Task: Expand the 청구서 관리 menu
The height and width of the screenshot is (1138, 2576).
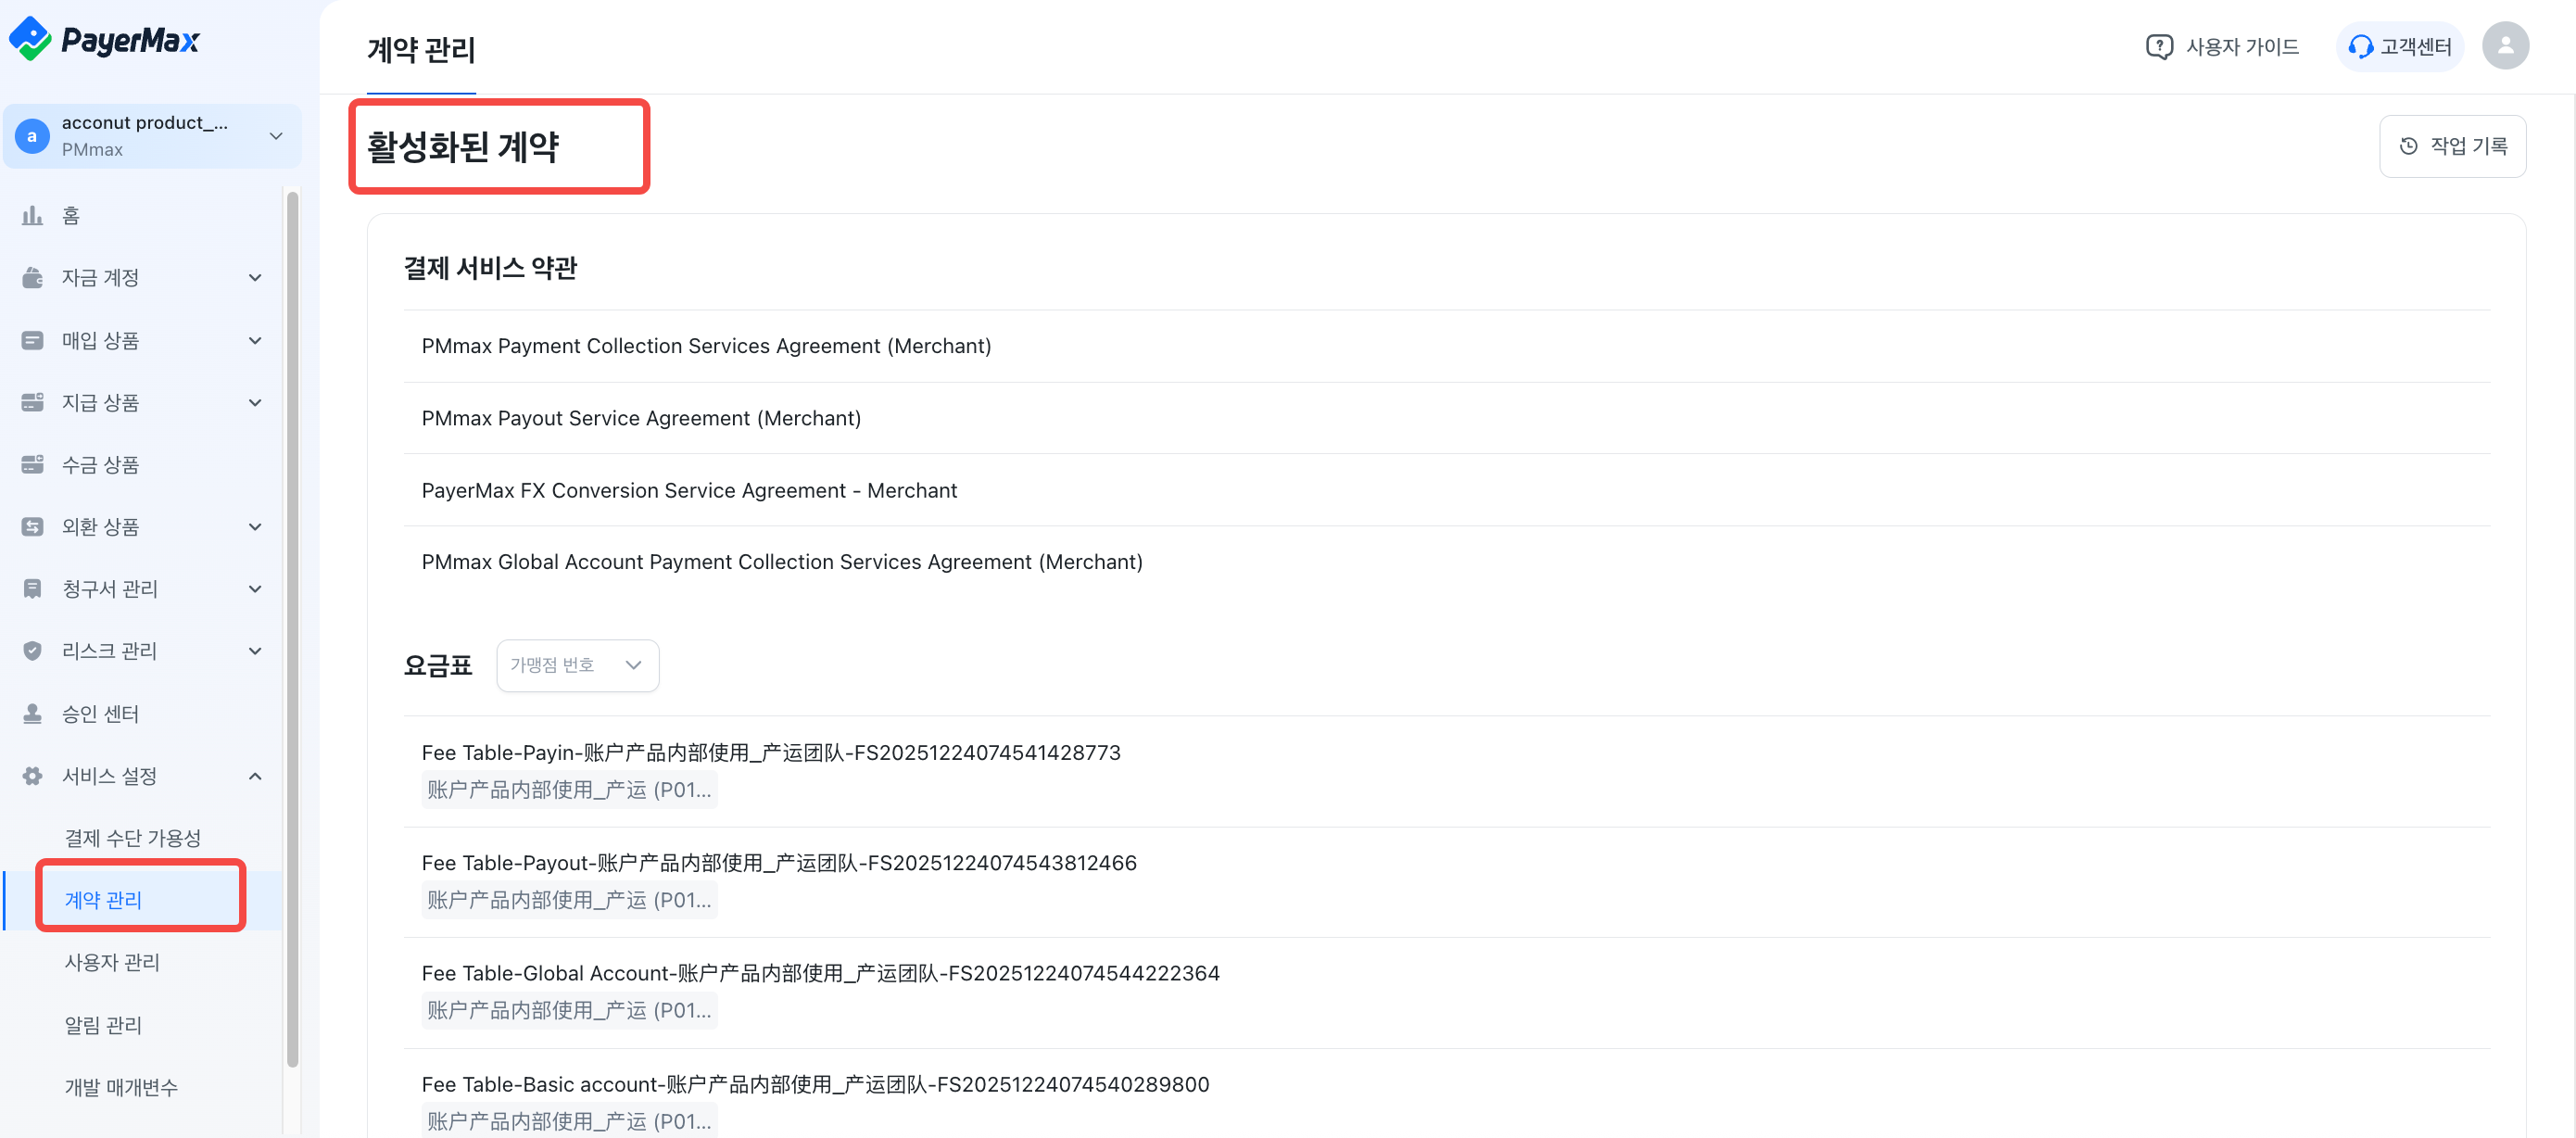Action: (255, 588)
